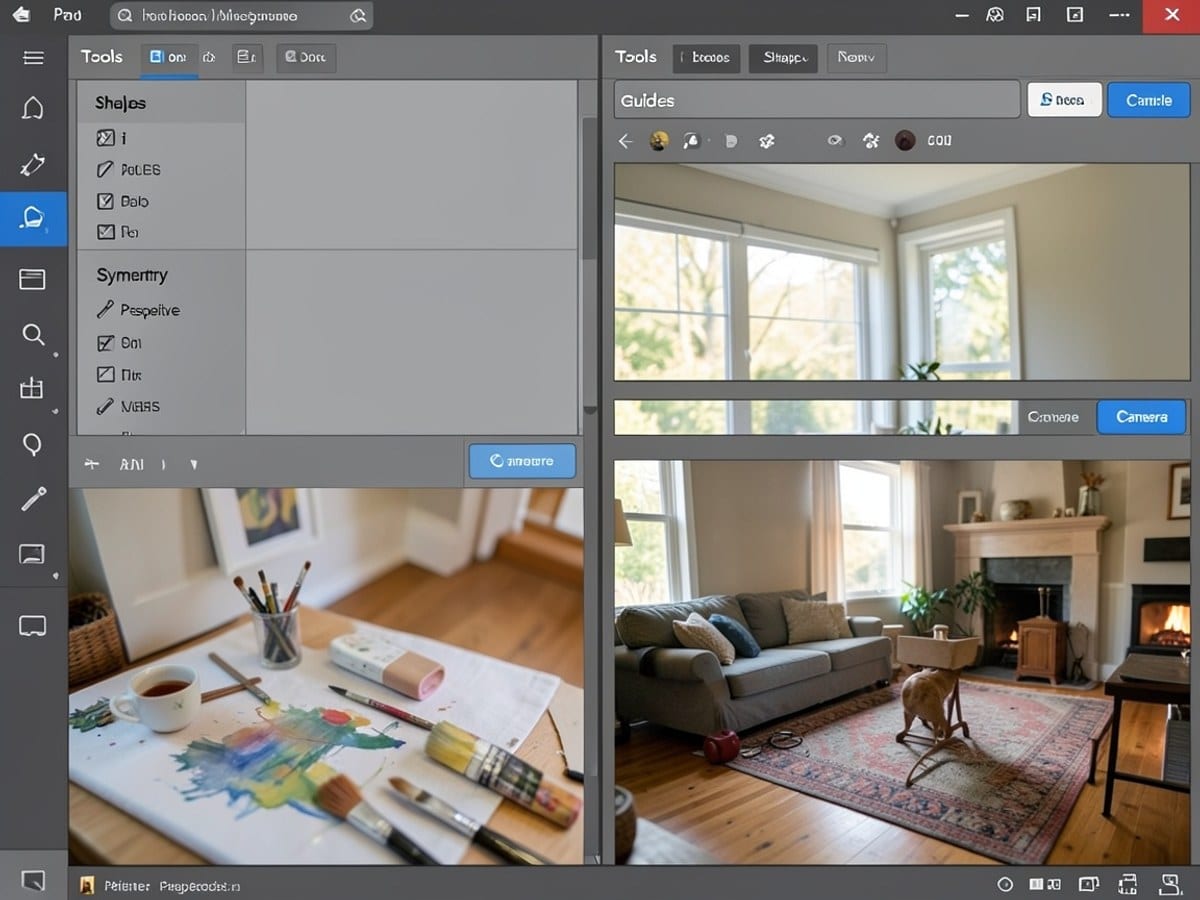Click the circle icon in the status bar

click(x=1005, y=885)
